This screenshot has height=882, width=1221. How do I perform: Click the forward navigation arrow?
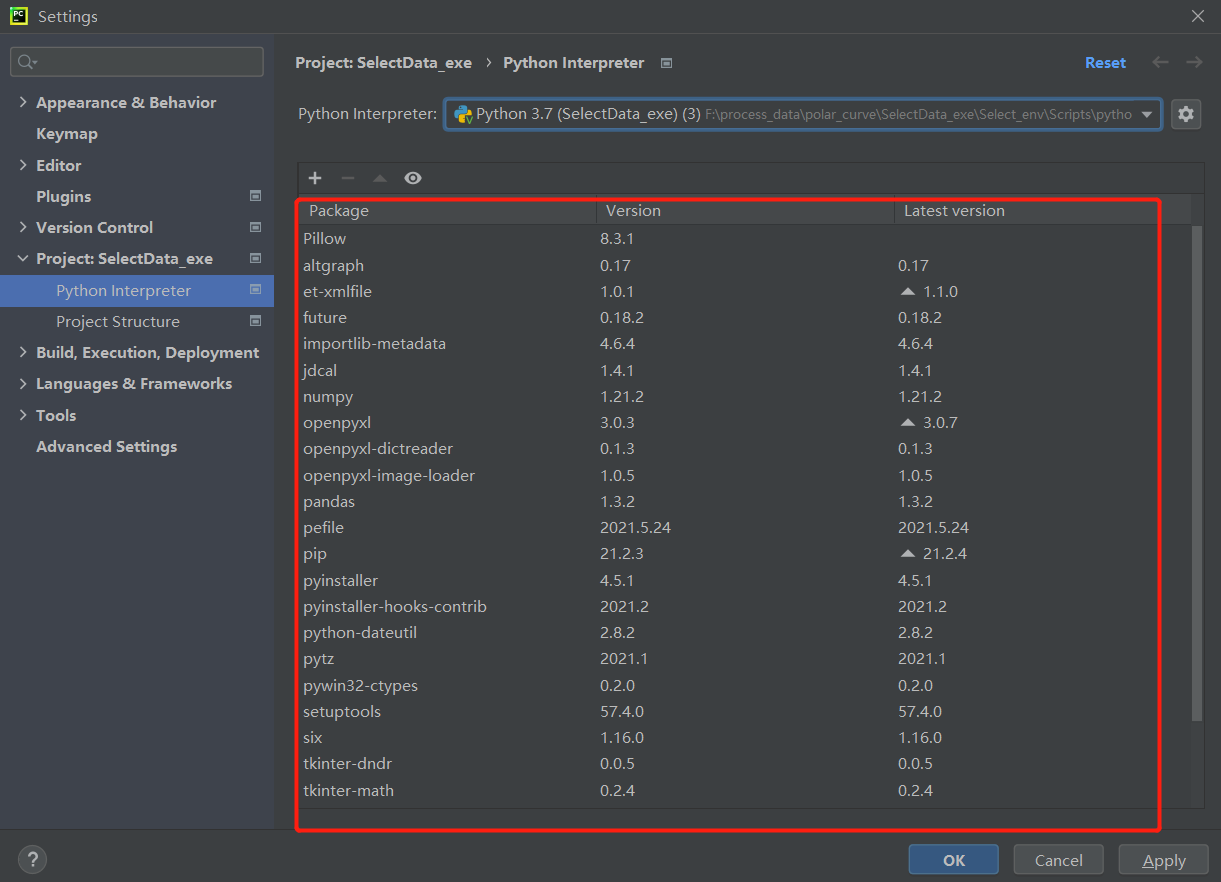(x=1194, y=62)
